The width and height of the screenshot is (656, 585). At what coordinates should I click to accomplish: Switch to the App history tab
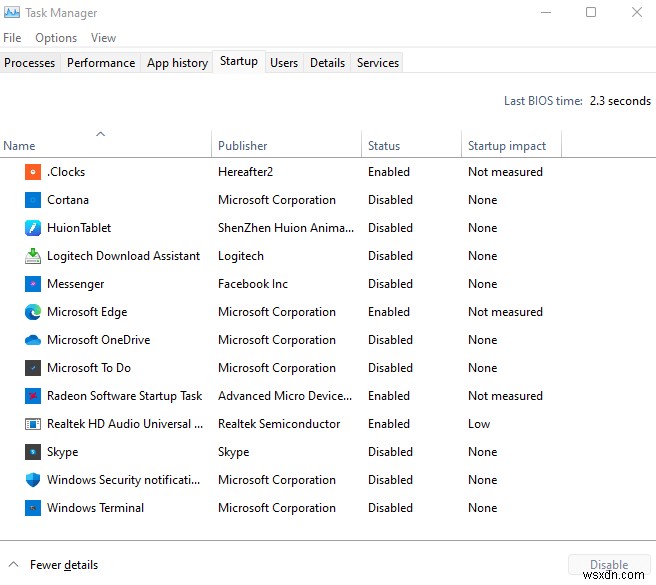177,63
